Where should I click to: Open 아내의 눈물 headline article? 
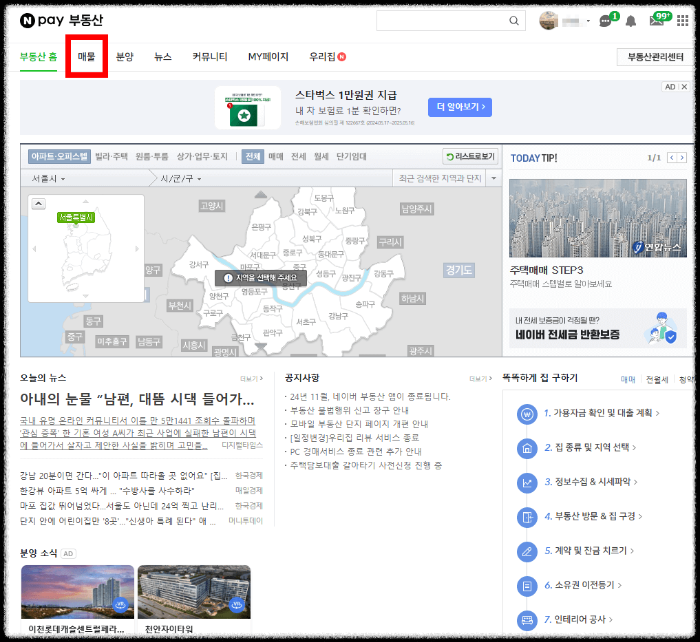click(137, 399)
